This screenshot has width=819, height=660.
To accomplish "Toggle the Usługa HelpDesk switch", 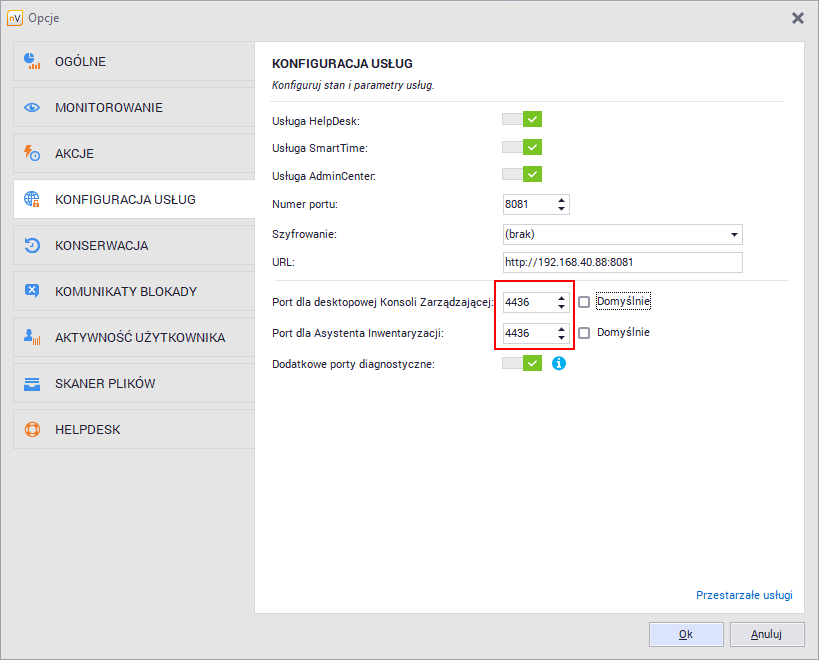I will pos(522,120).
